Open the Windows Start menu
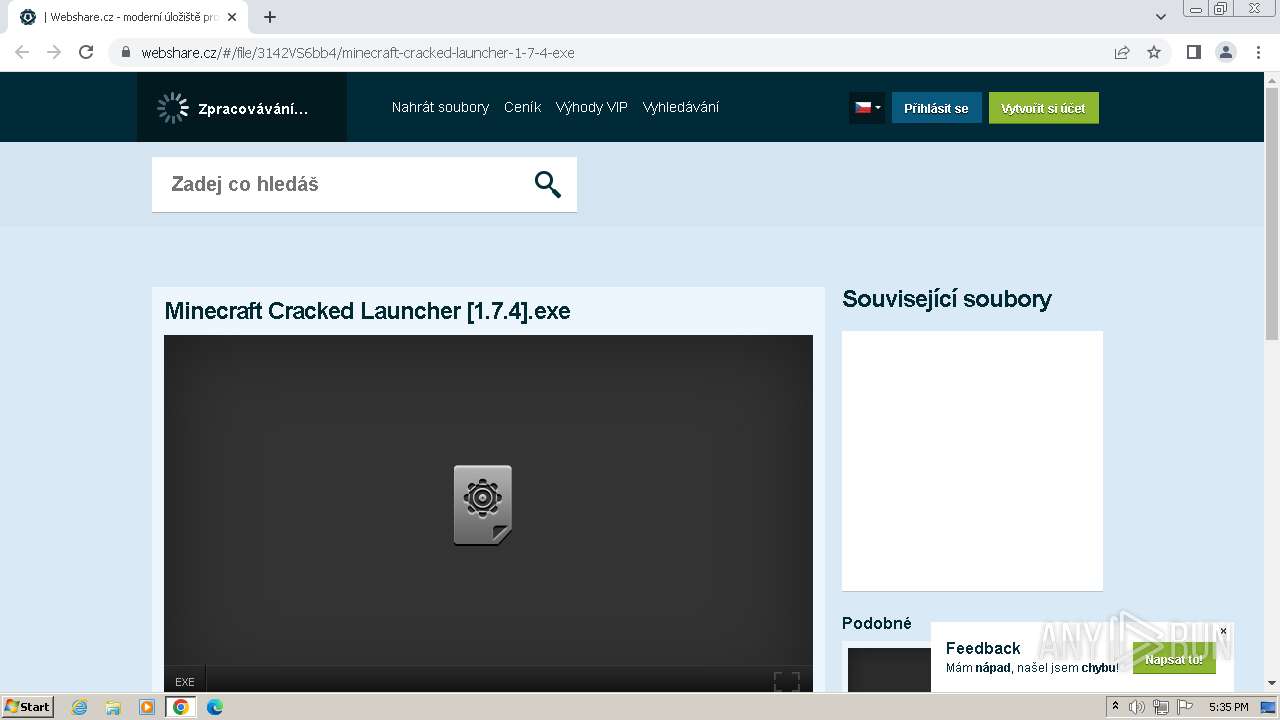The height and width of the screenshot is (720, 1280). (x=28, y=706)
